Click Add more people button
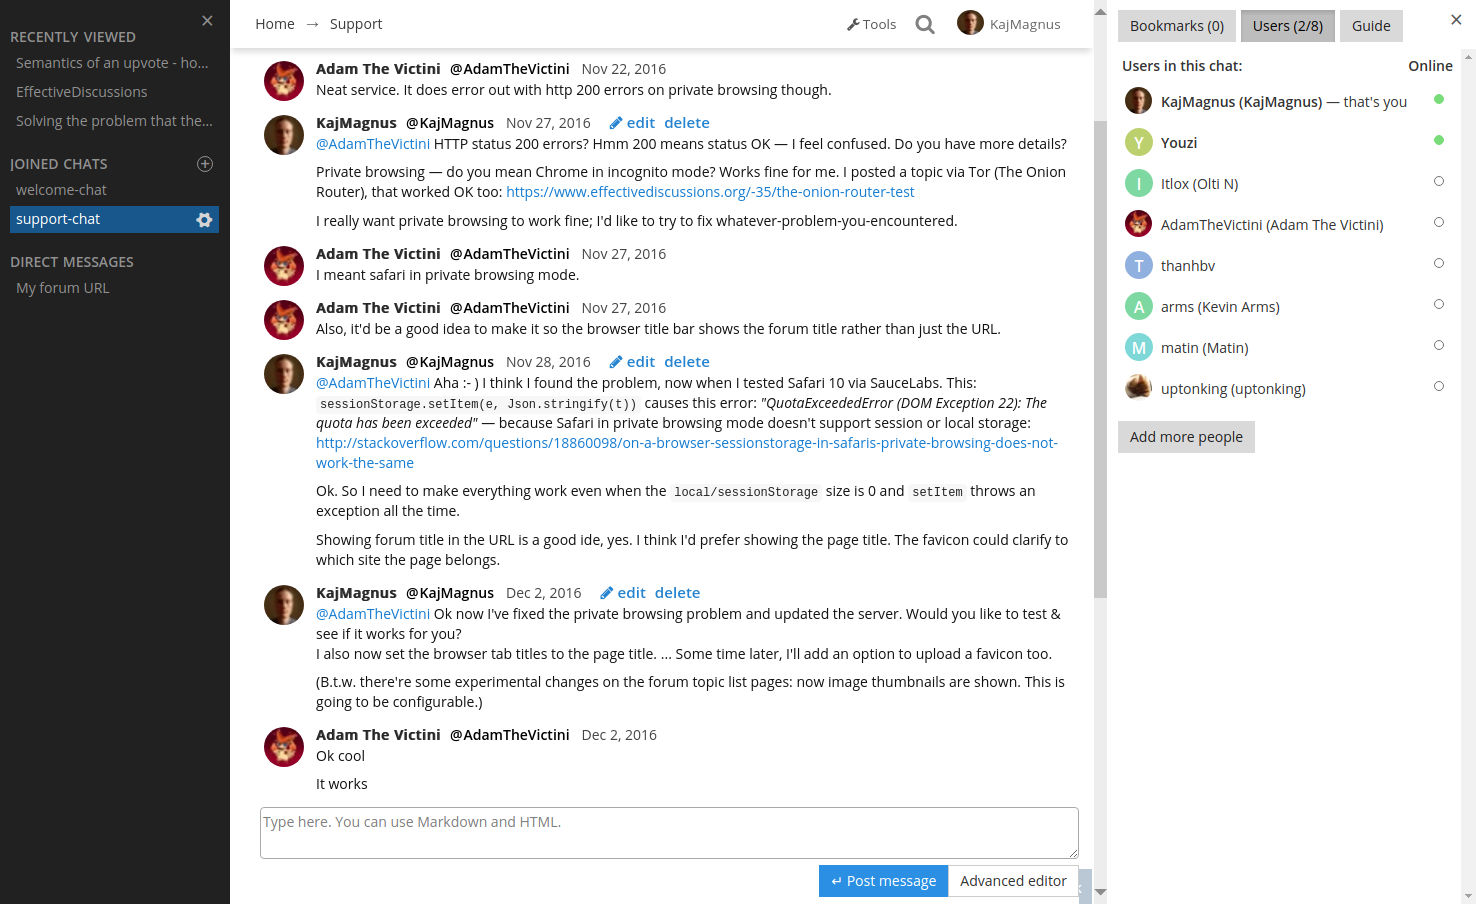1476x904 pixels. pos(1186,437)
